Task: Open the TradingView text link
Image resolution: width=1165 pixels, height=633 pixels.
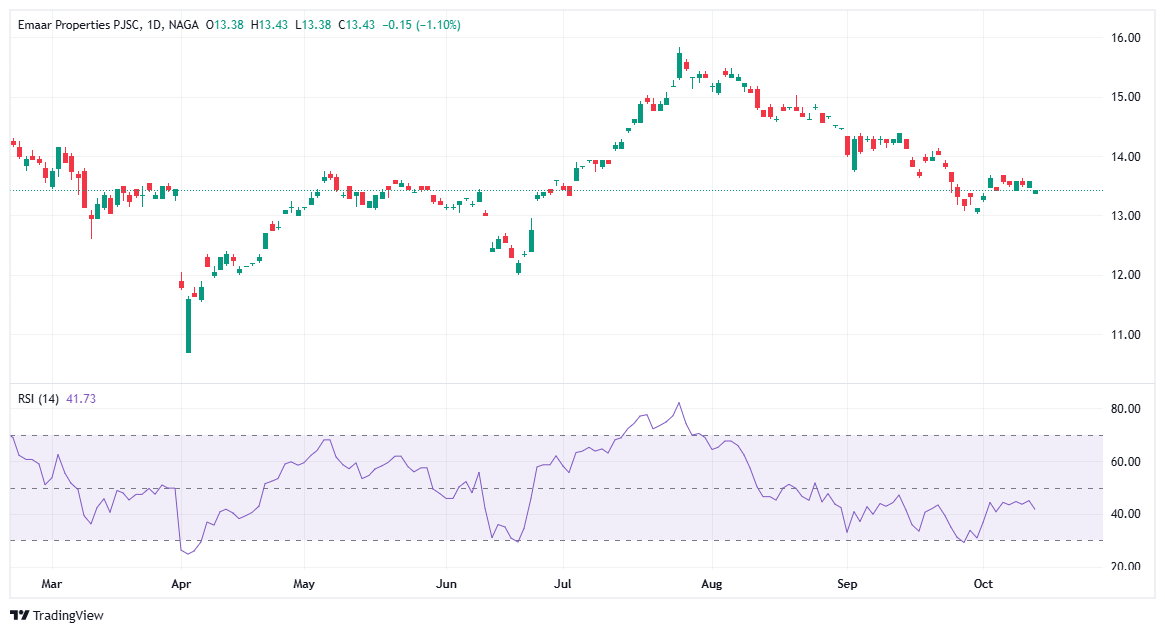Action: [x=68, y=616]
